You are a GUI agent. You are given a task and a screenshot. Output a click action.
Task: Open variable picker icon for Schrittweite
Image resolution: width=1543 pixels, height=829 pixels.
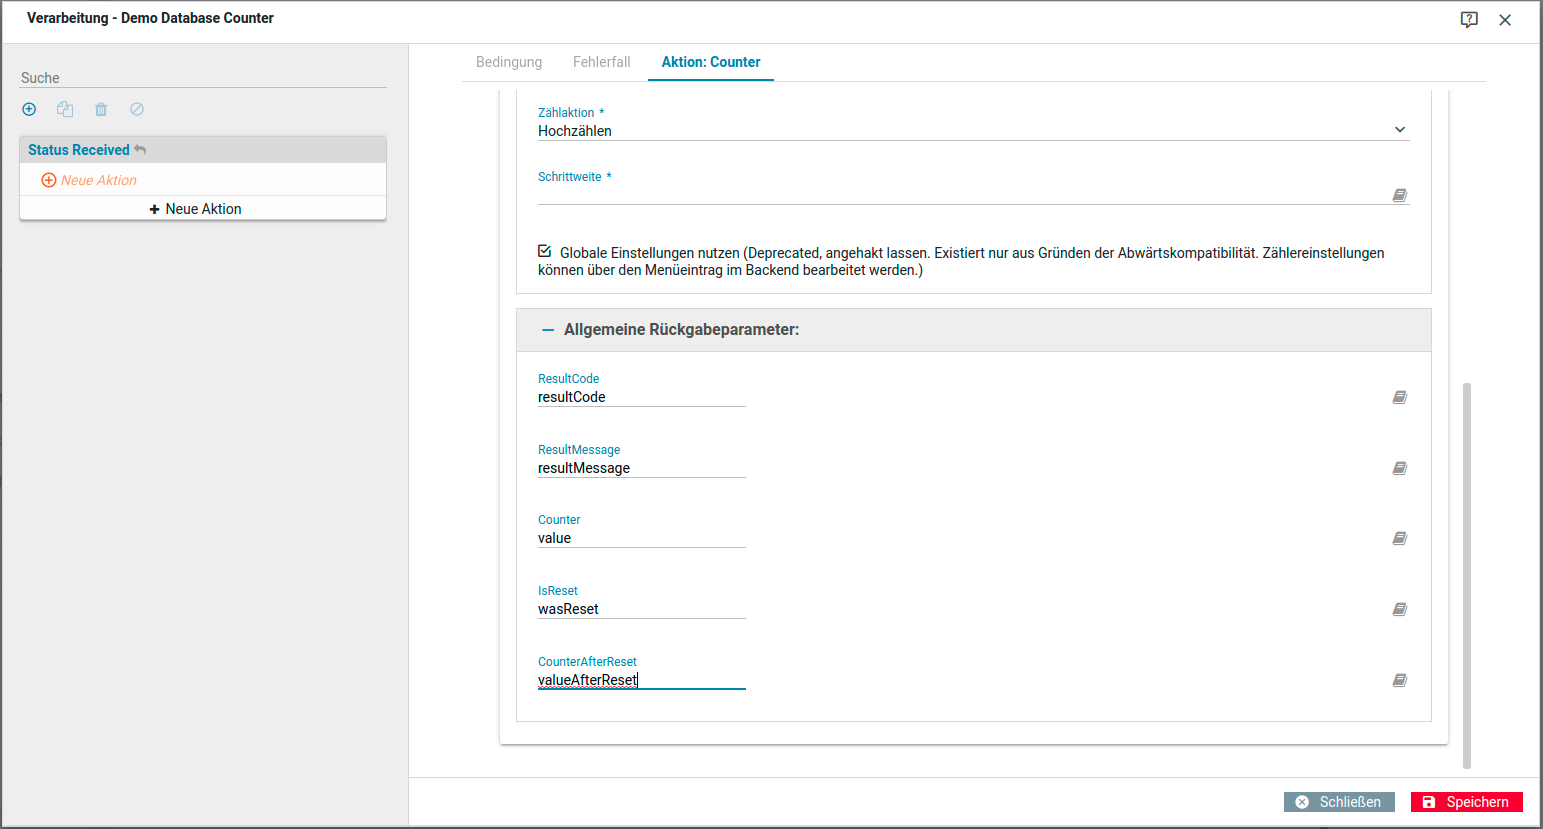[x=1400, y=195]
